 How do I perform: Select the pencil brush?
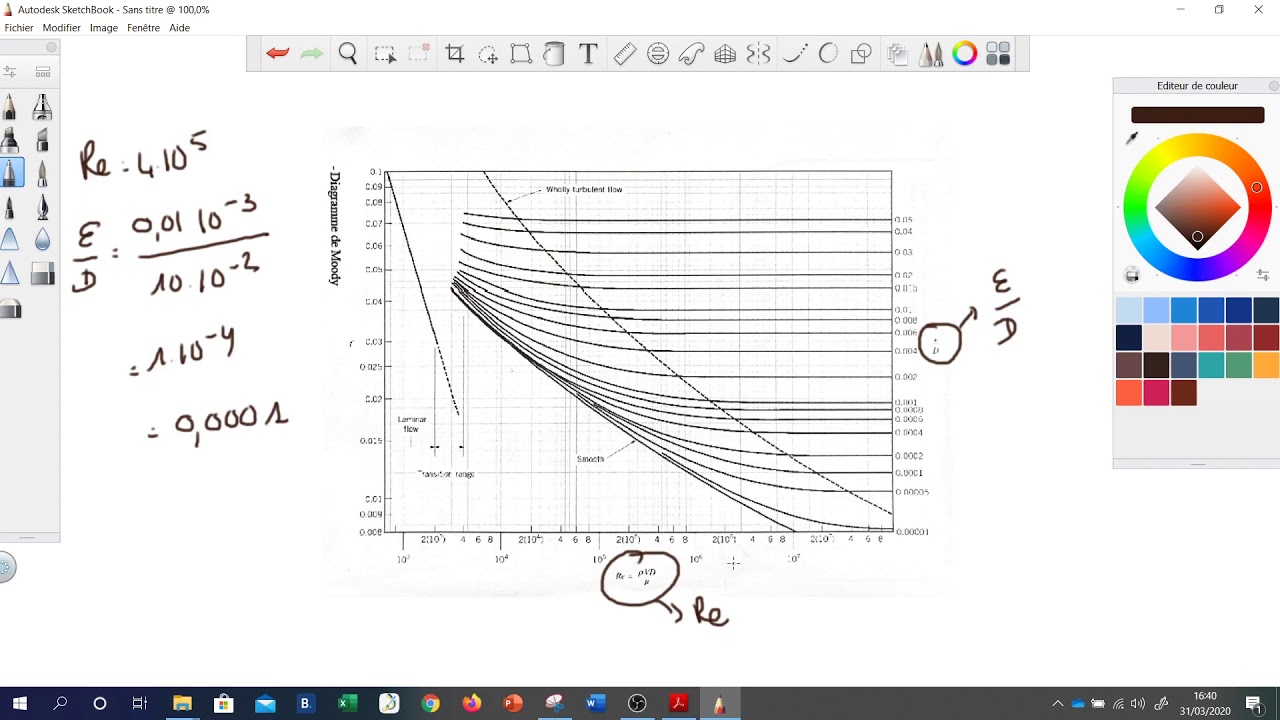point(10,106)
